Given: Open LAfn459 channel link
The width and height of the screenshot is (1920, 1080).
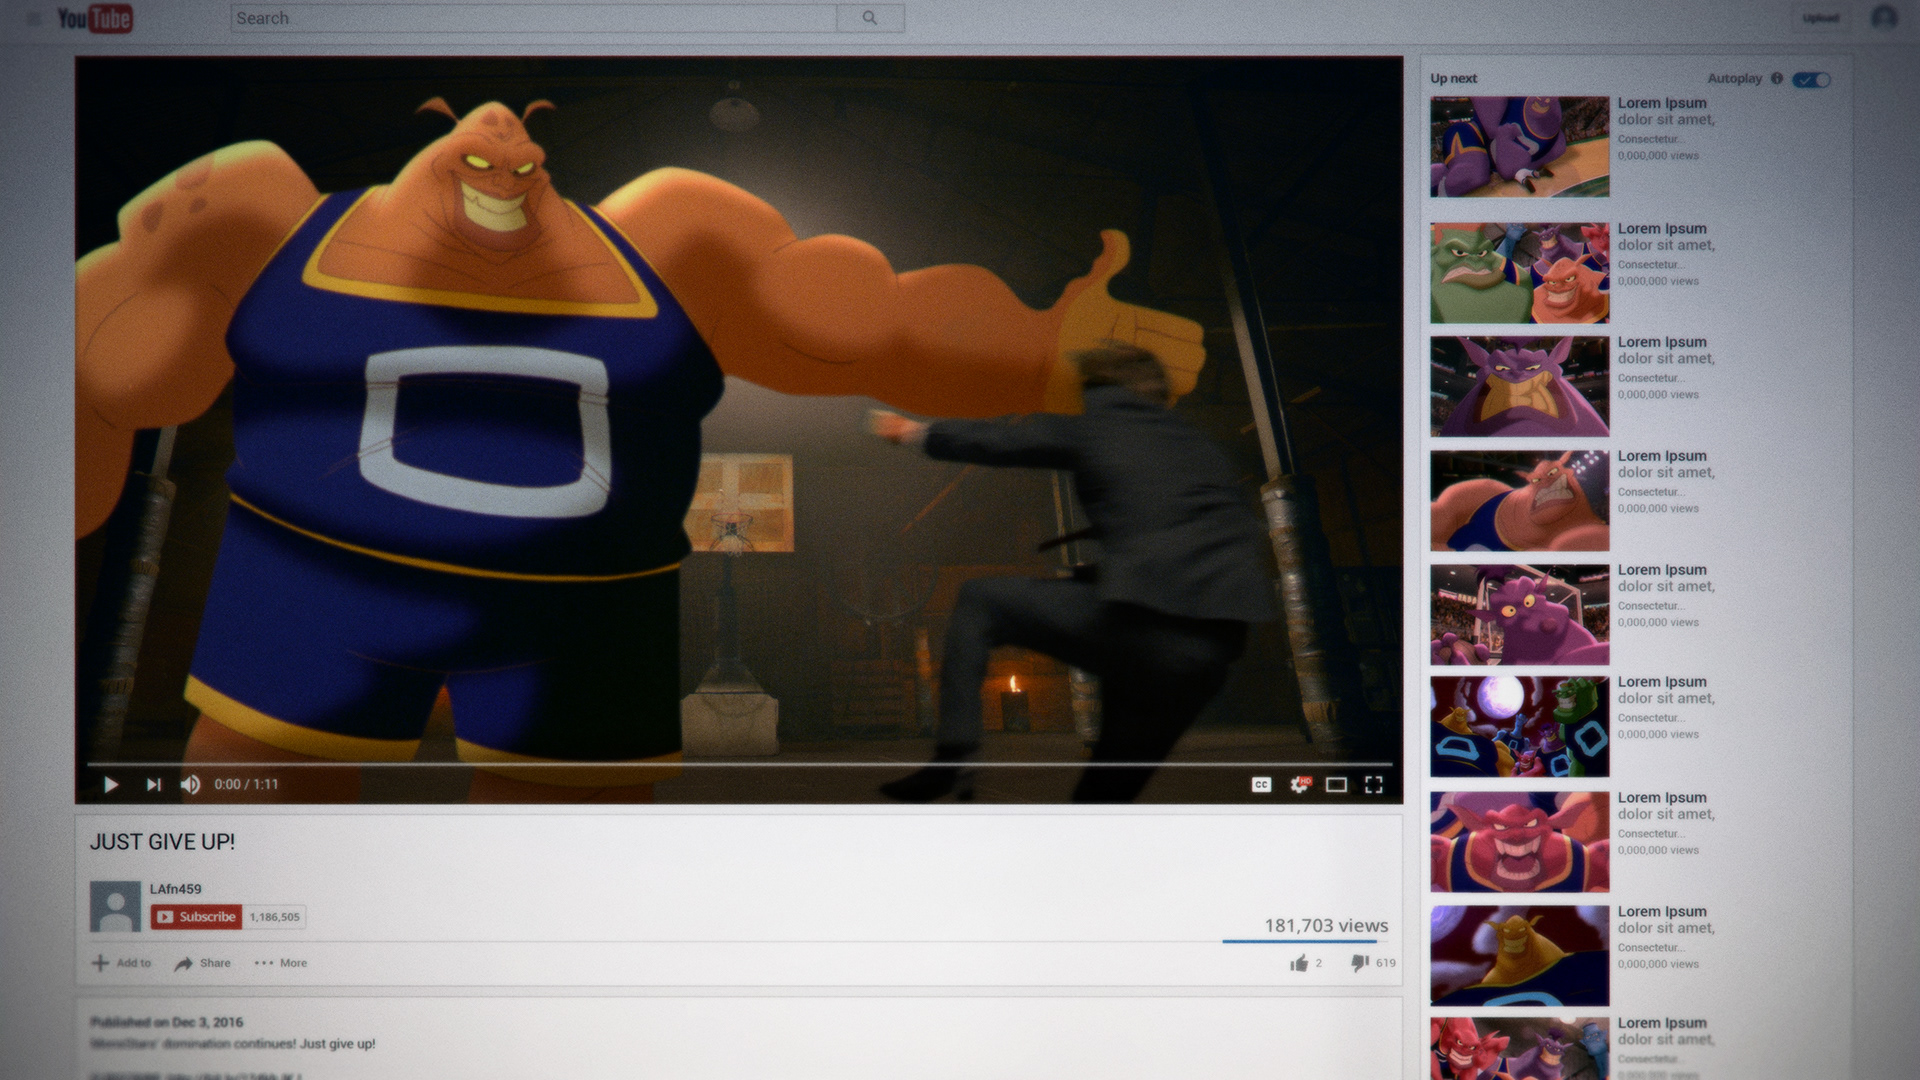Looking at the screenshot, I should point(175,889).
